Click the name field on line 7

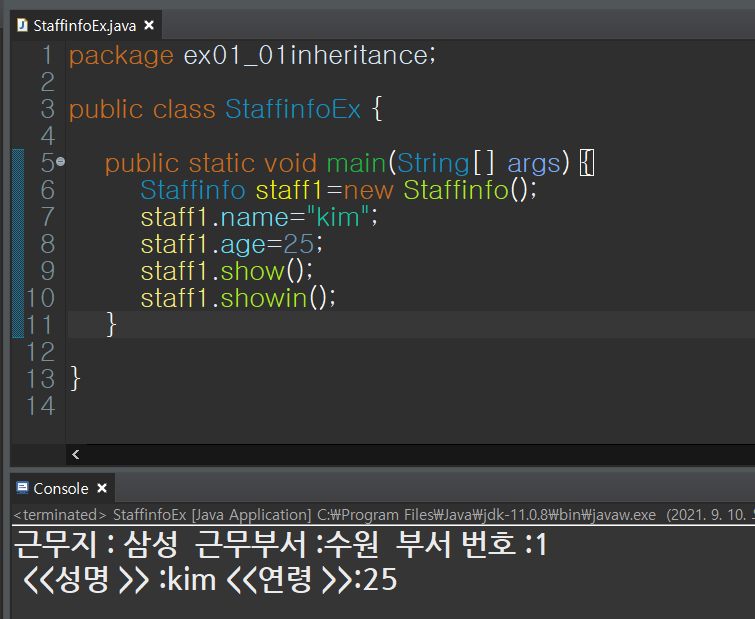[255, 218]
